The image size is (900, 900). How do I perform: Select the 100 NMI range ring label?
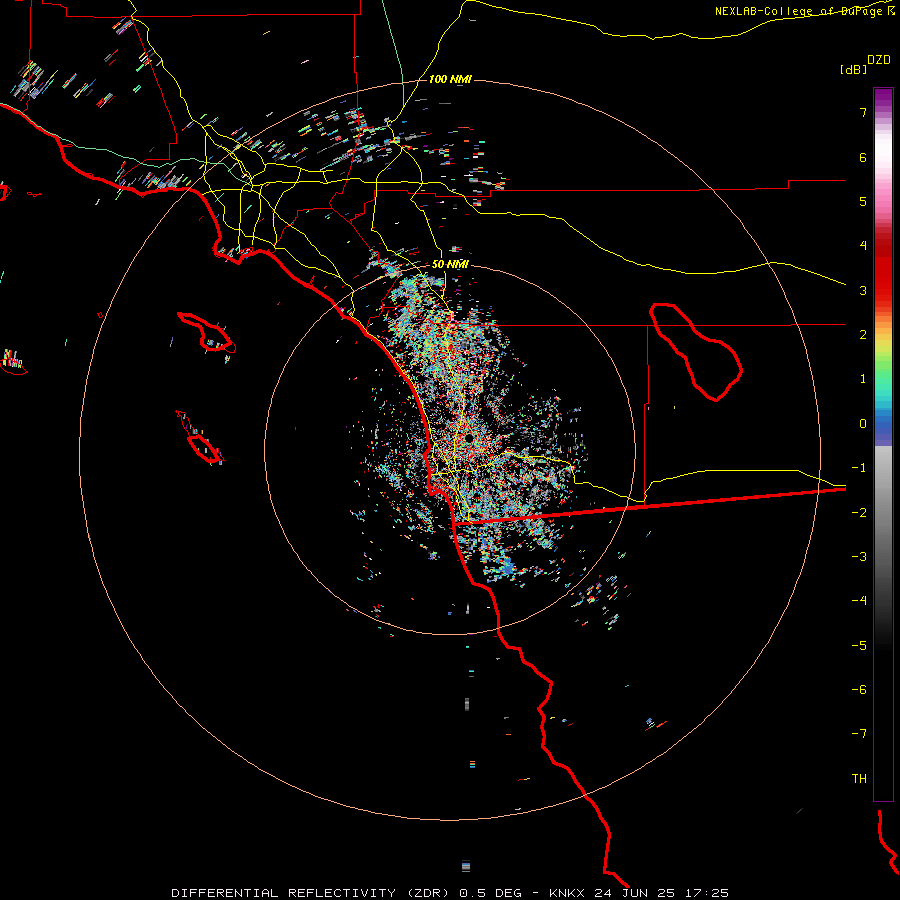(x=450, y=79)
